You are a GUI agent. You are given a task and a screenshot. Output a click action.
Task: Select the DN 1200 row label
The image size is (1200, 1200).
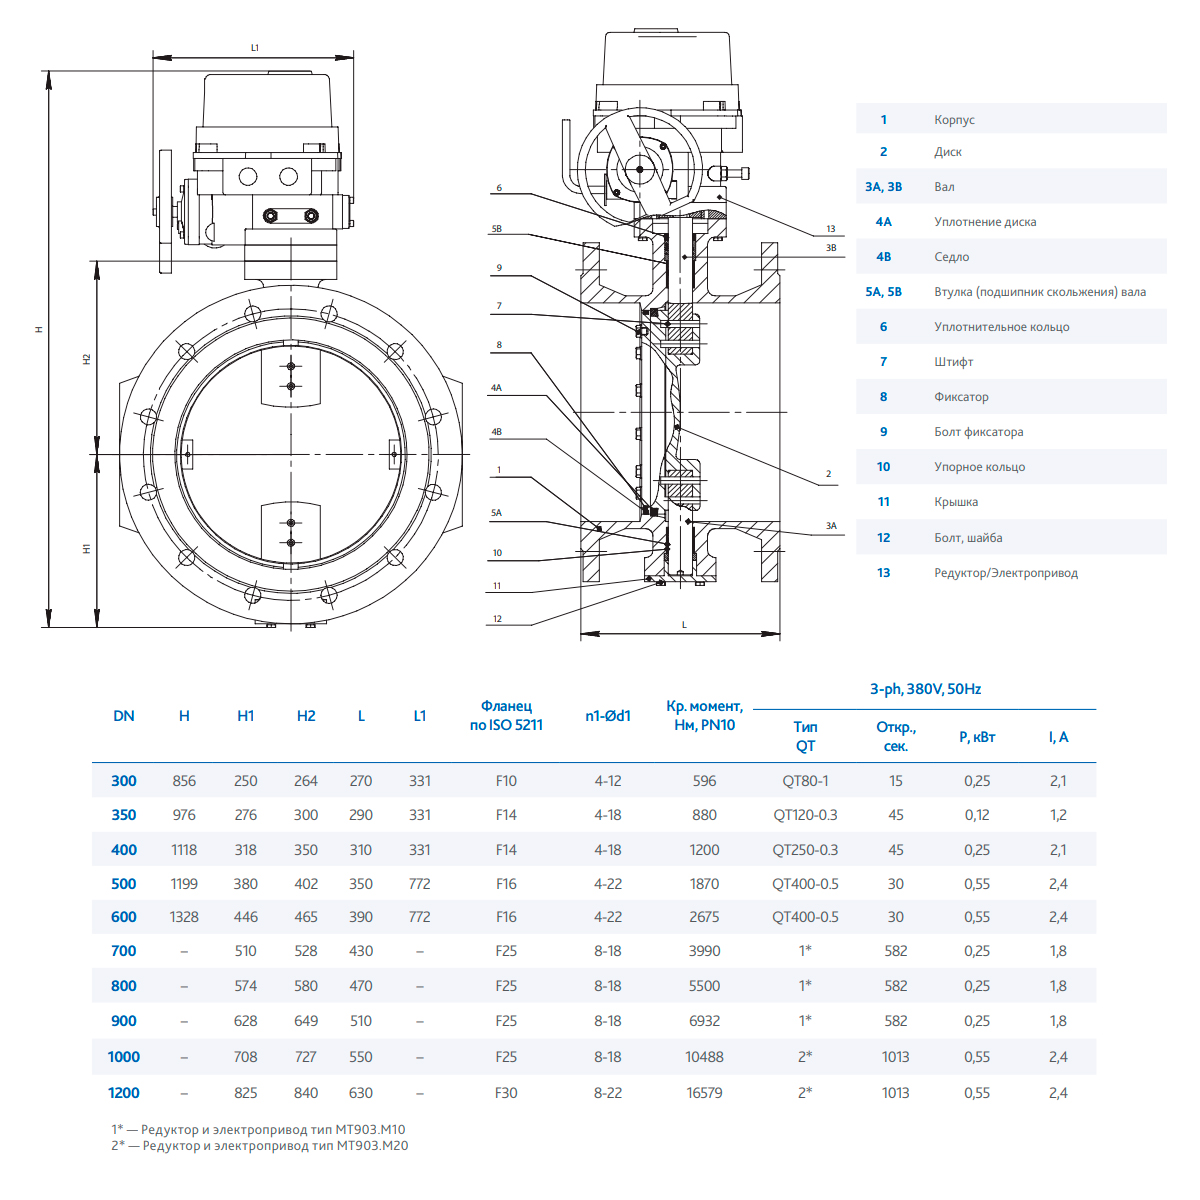coord(124,1093)
